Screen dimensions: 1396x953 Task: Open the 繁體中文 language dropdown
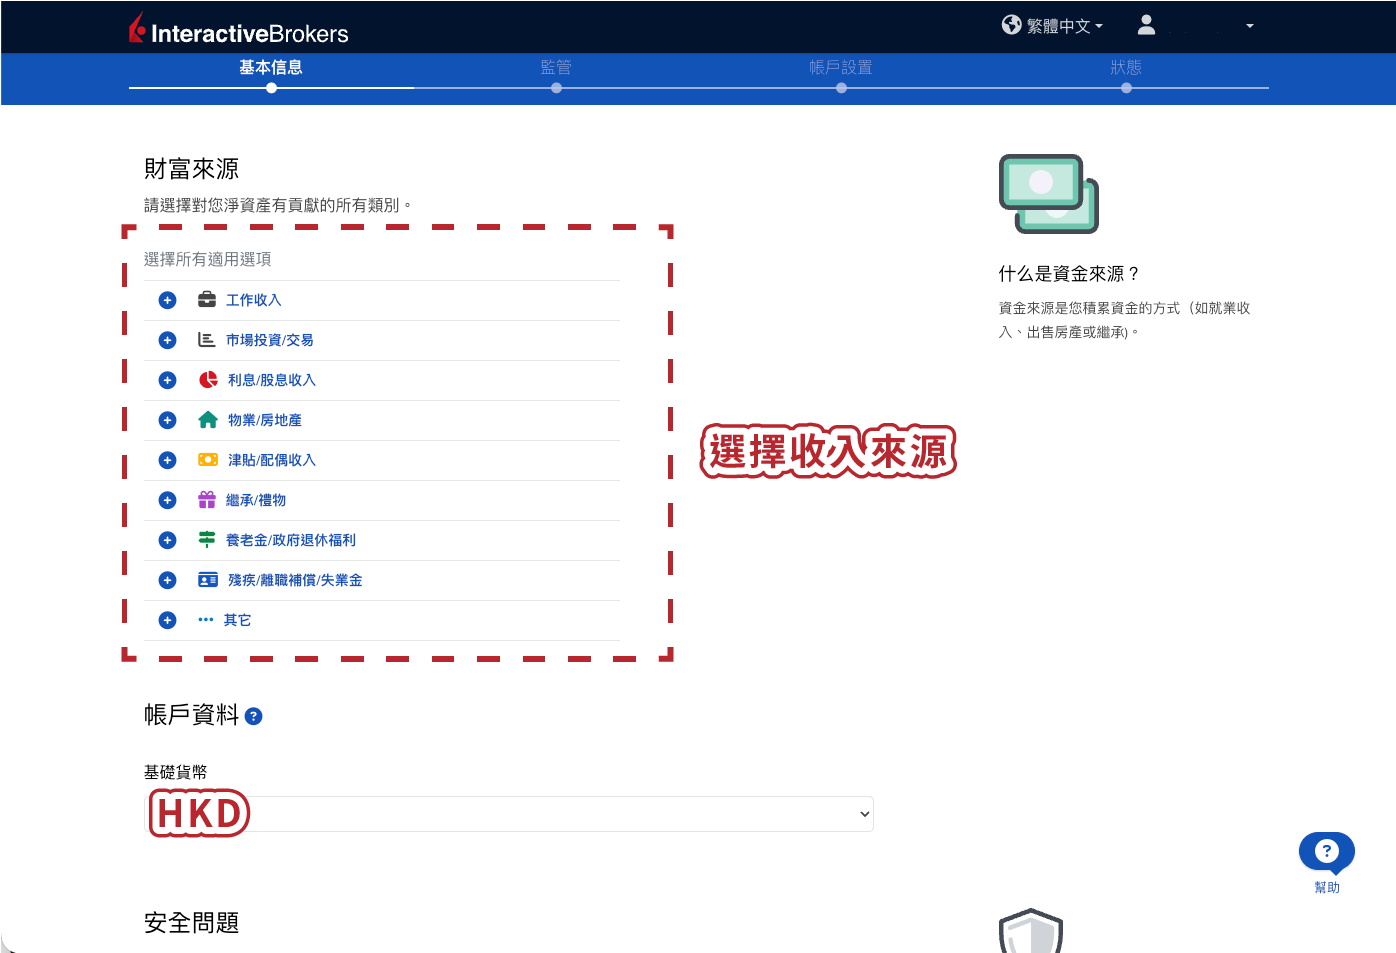pos(1052,26)
